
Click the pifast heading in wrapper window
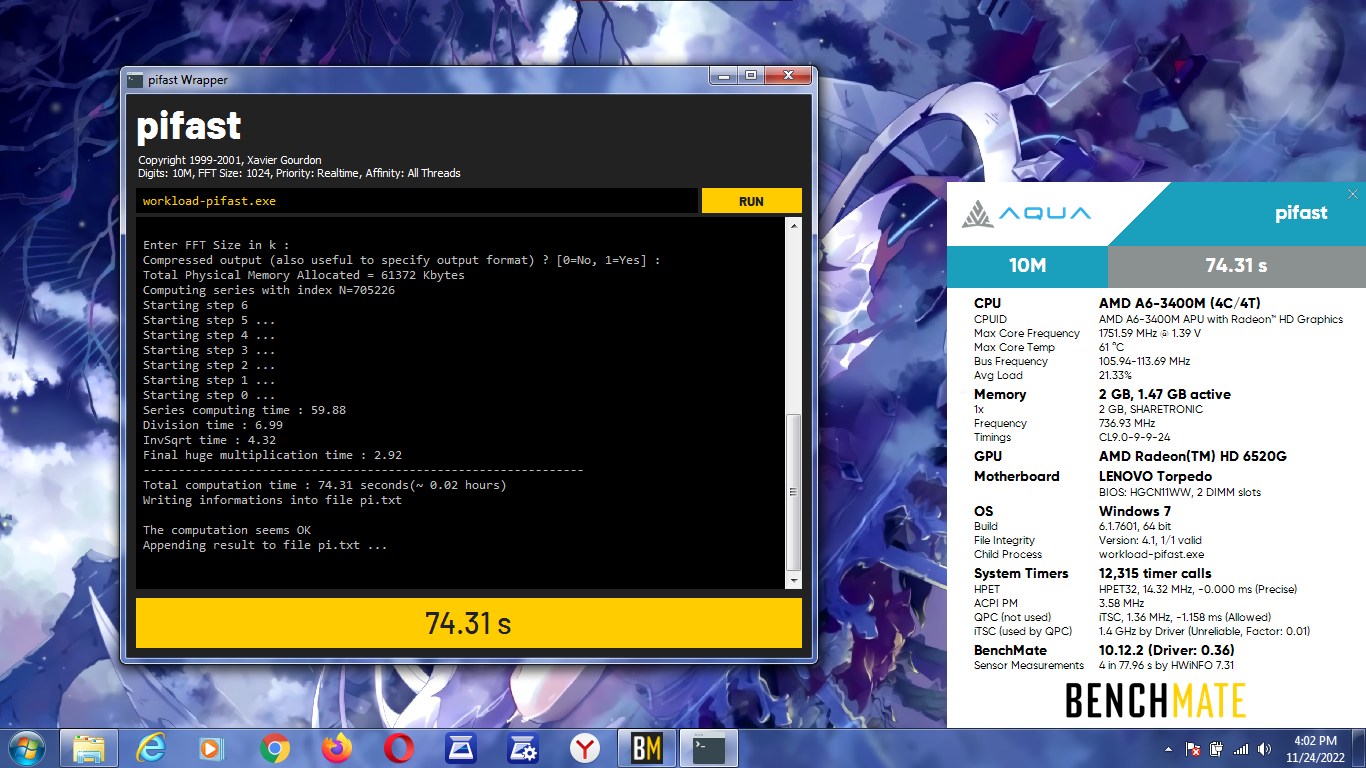pyautogui.click(x=189, y=126)
